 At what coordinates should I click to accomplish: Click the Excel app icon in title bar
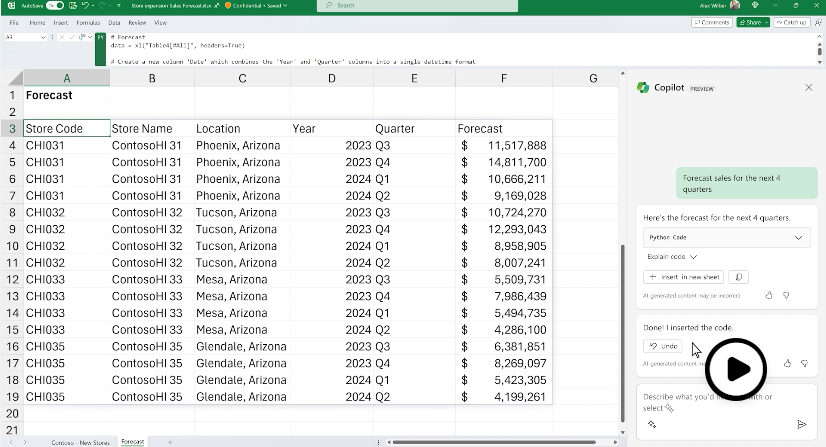11,5
